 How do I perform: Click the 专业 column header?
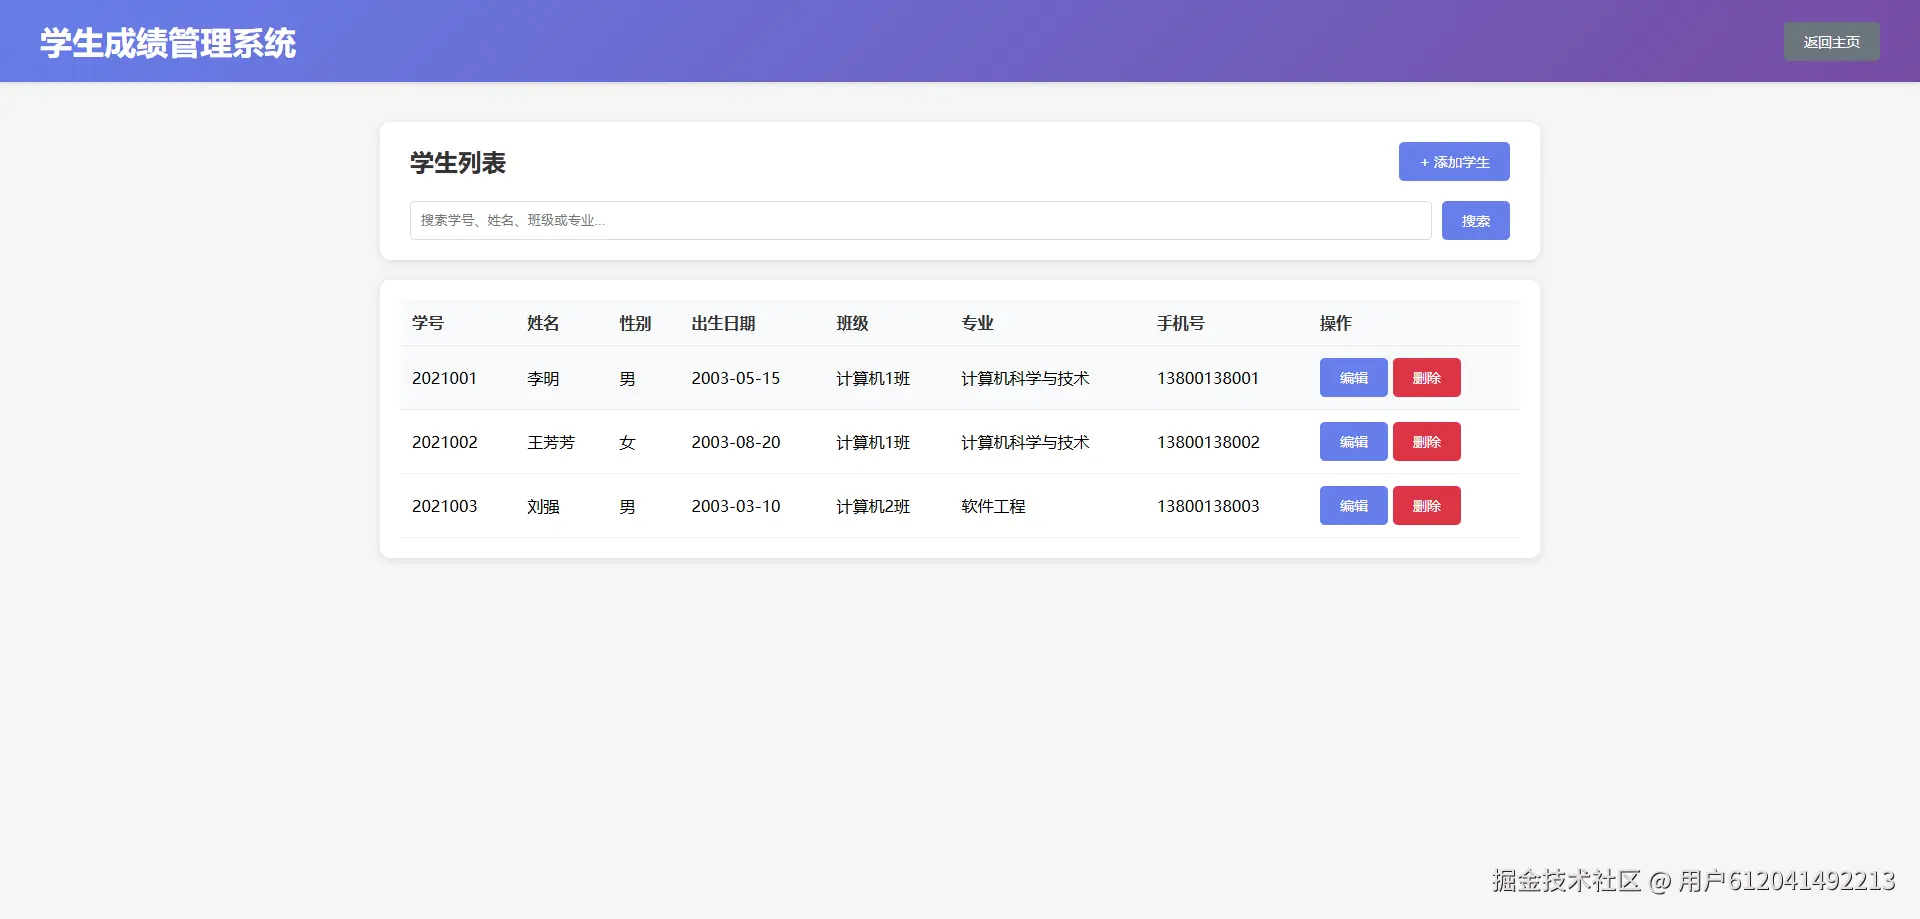click(x=977, y=323)
